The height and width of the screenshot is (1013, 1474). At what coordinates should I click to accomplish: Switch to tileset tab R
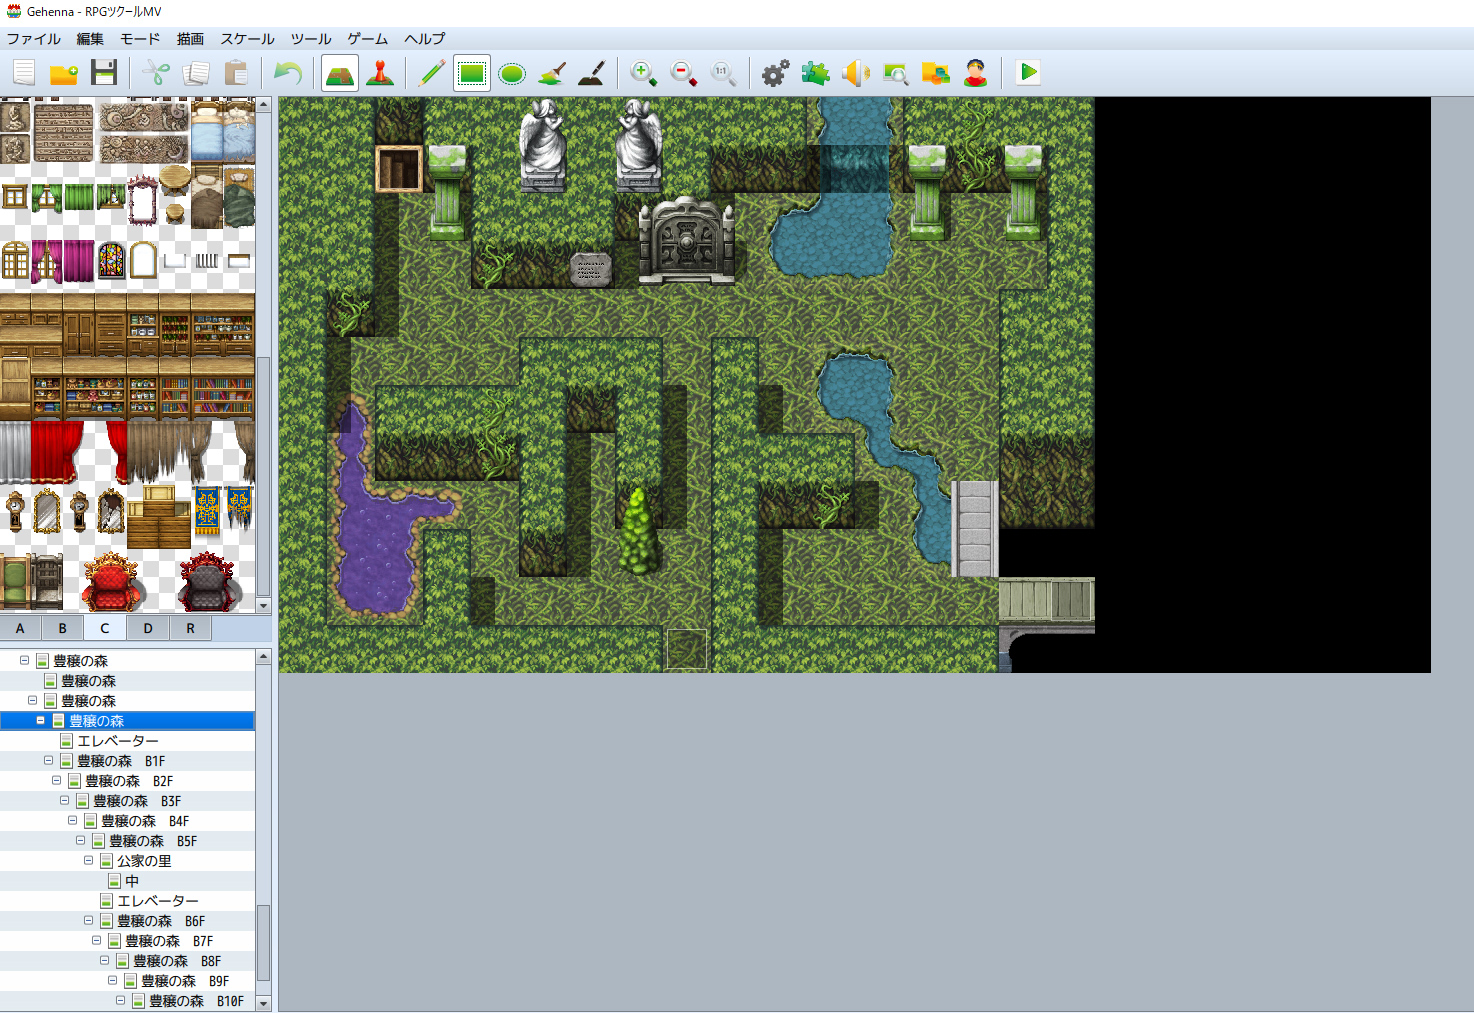coord(190,628)
